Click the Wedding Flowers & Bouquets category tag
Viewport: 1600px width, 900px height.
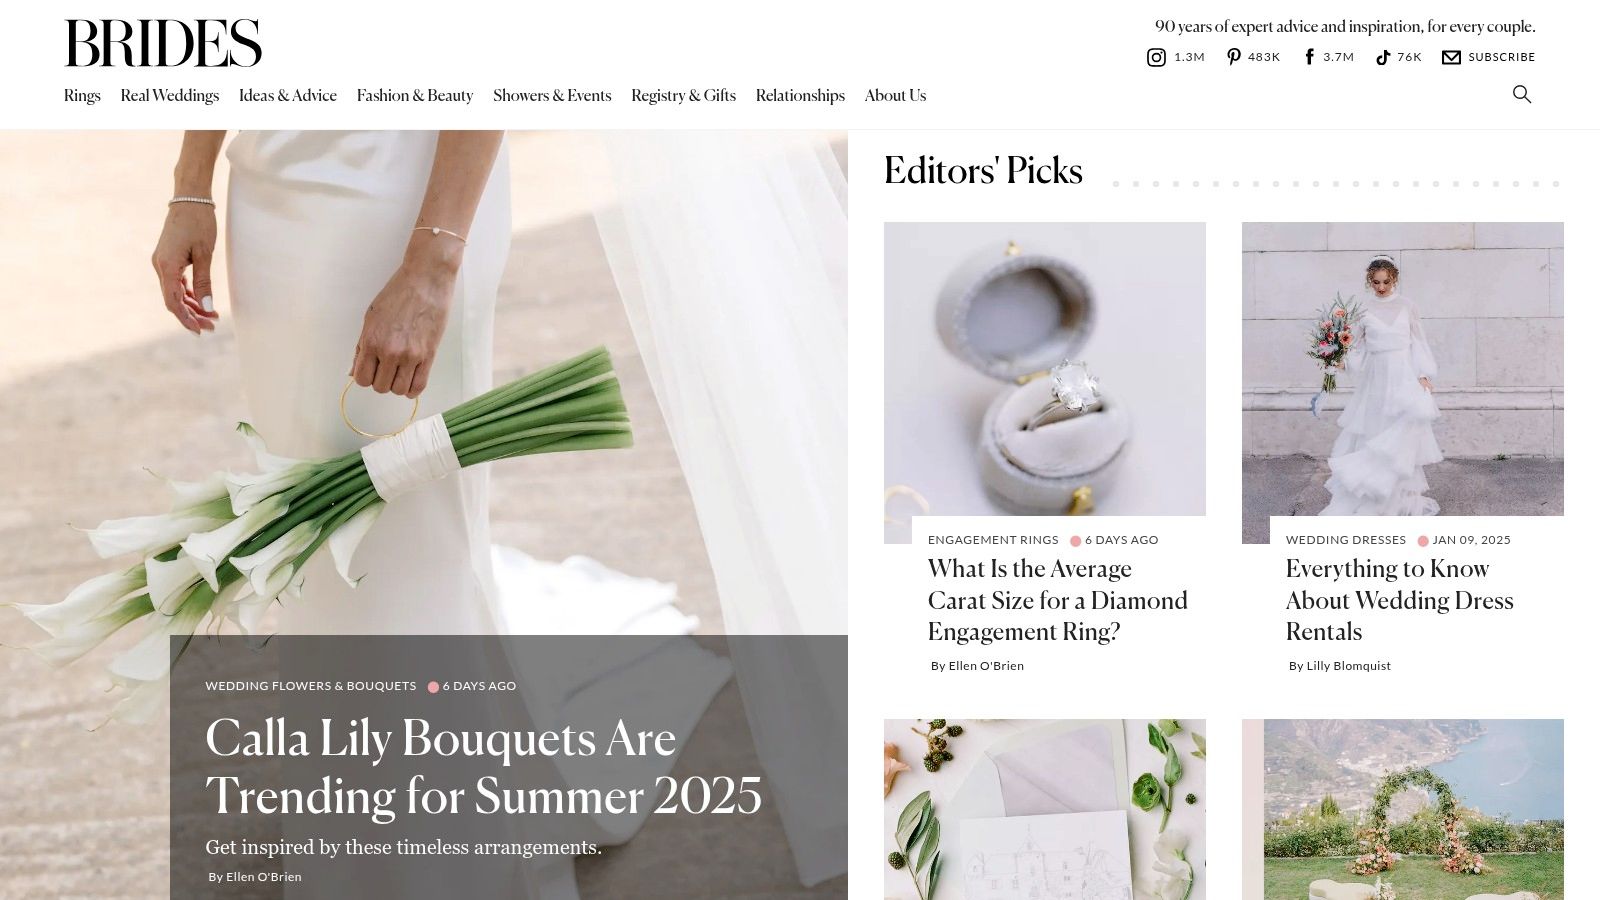click(x=311, y=686)
